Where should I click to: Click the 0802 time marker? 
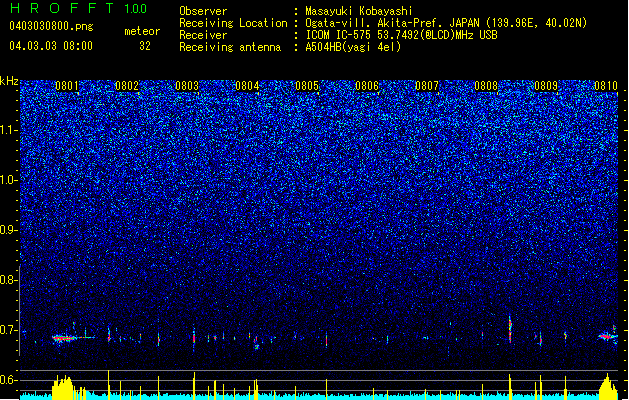pyautogui.click(x=127, y=86)
